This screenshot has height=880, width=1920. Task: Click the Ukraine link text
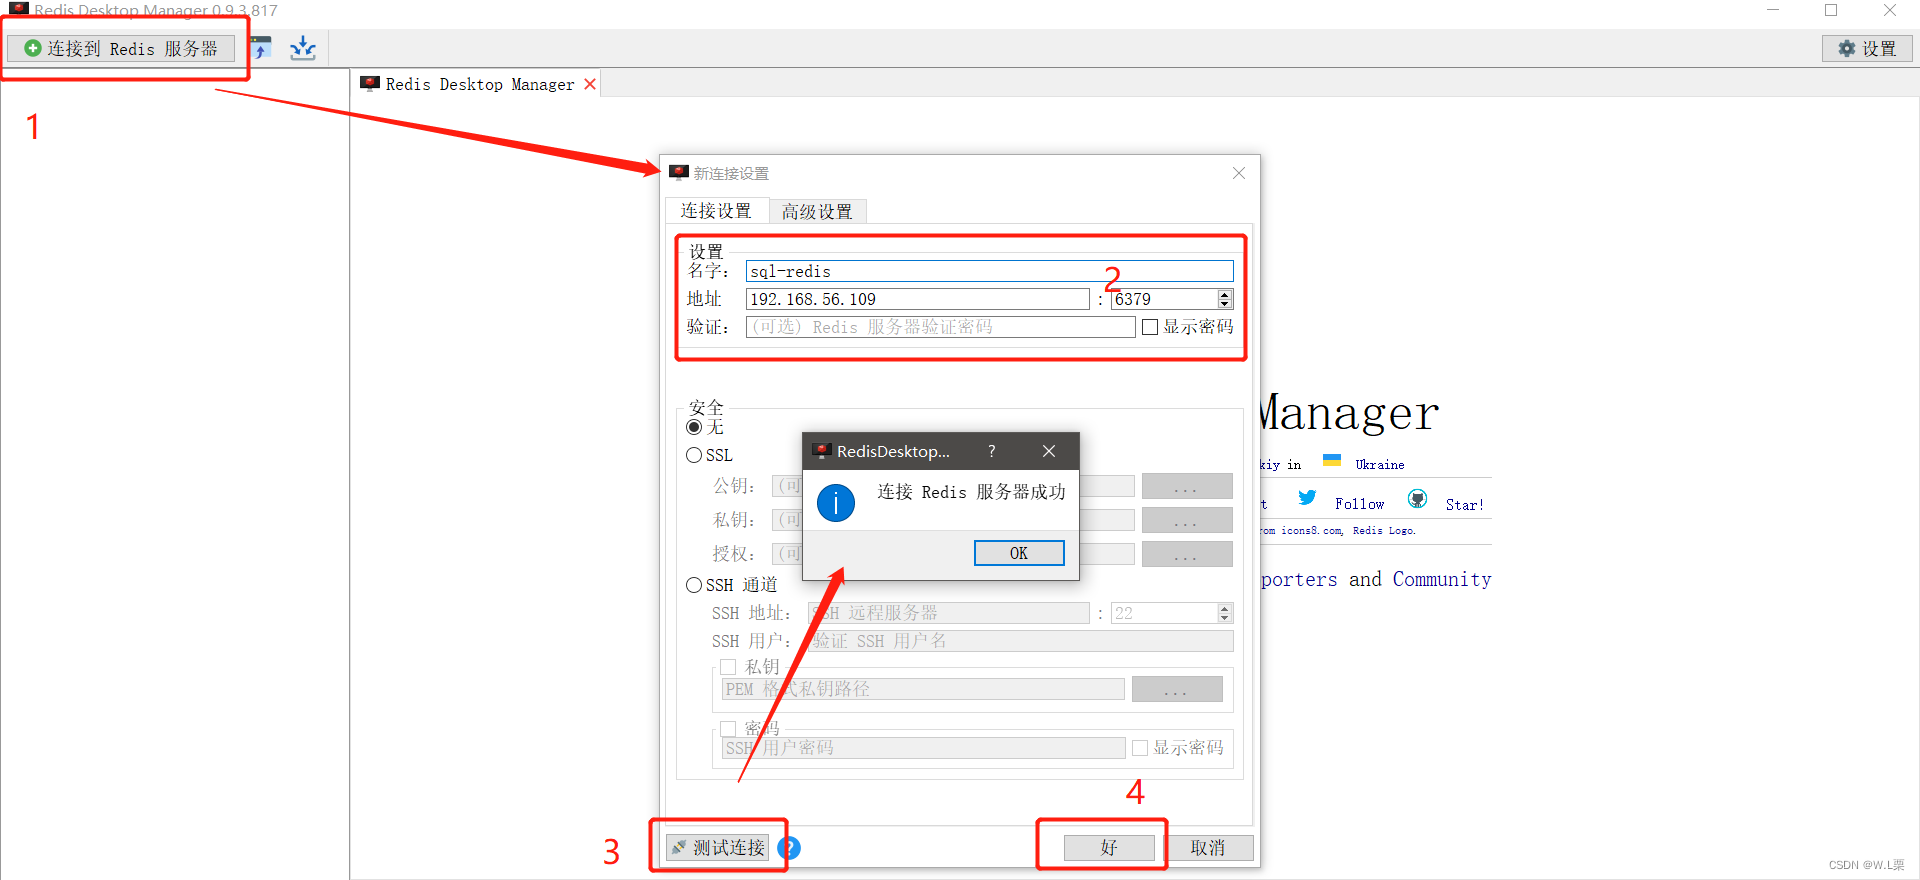(1380, 465)
